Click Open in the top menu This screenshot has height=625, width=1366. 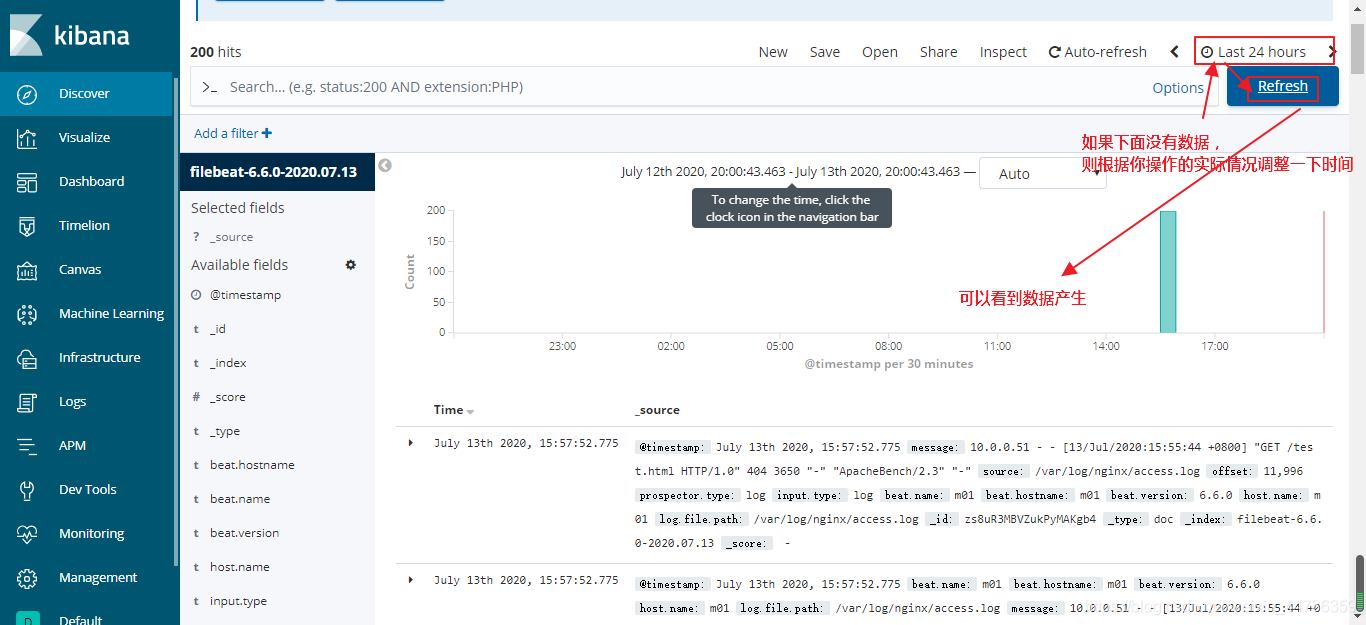880,52
